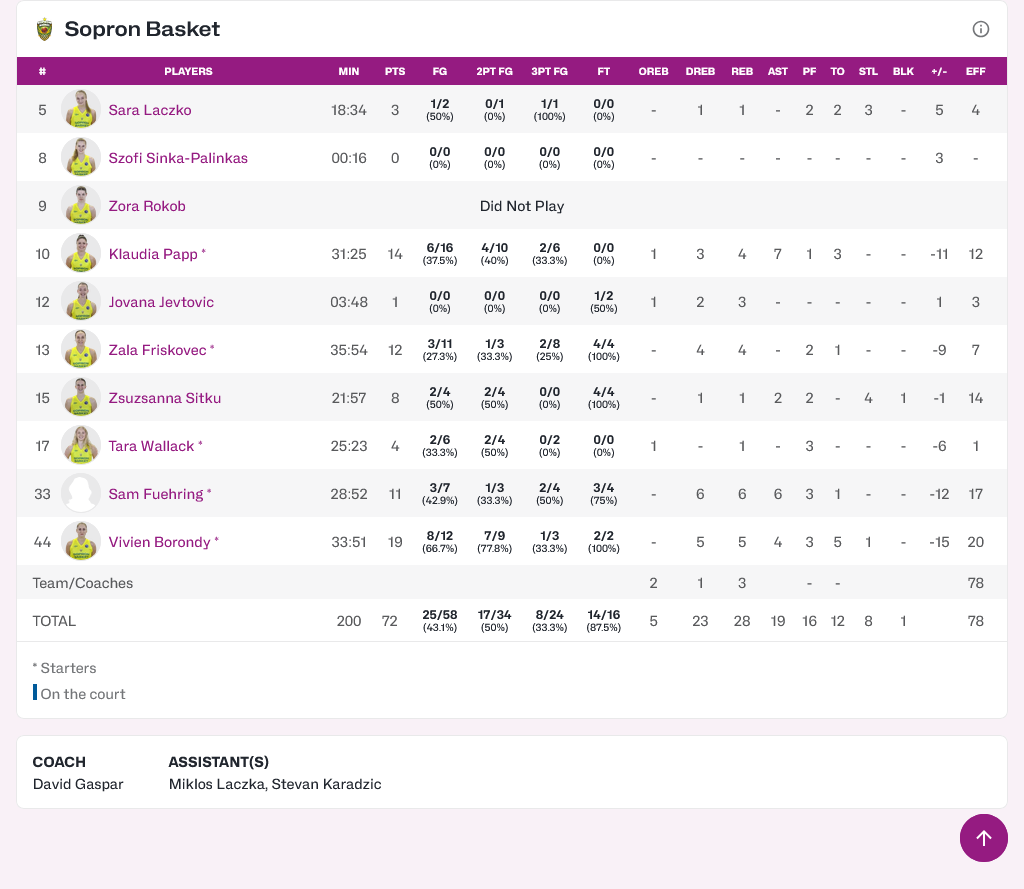Open Sara Laczko's player photo

(81, 110)
